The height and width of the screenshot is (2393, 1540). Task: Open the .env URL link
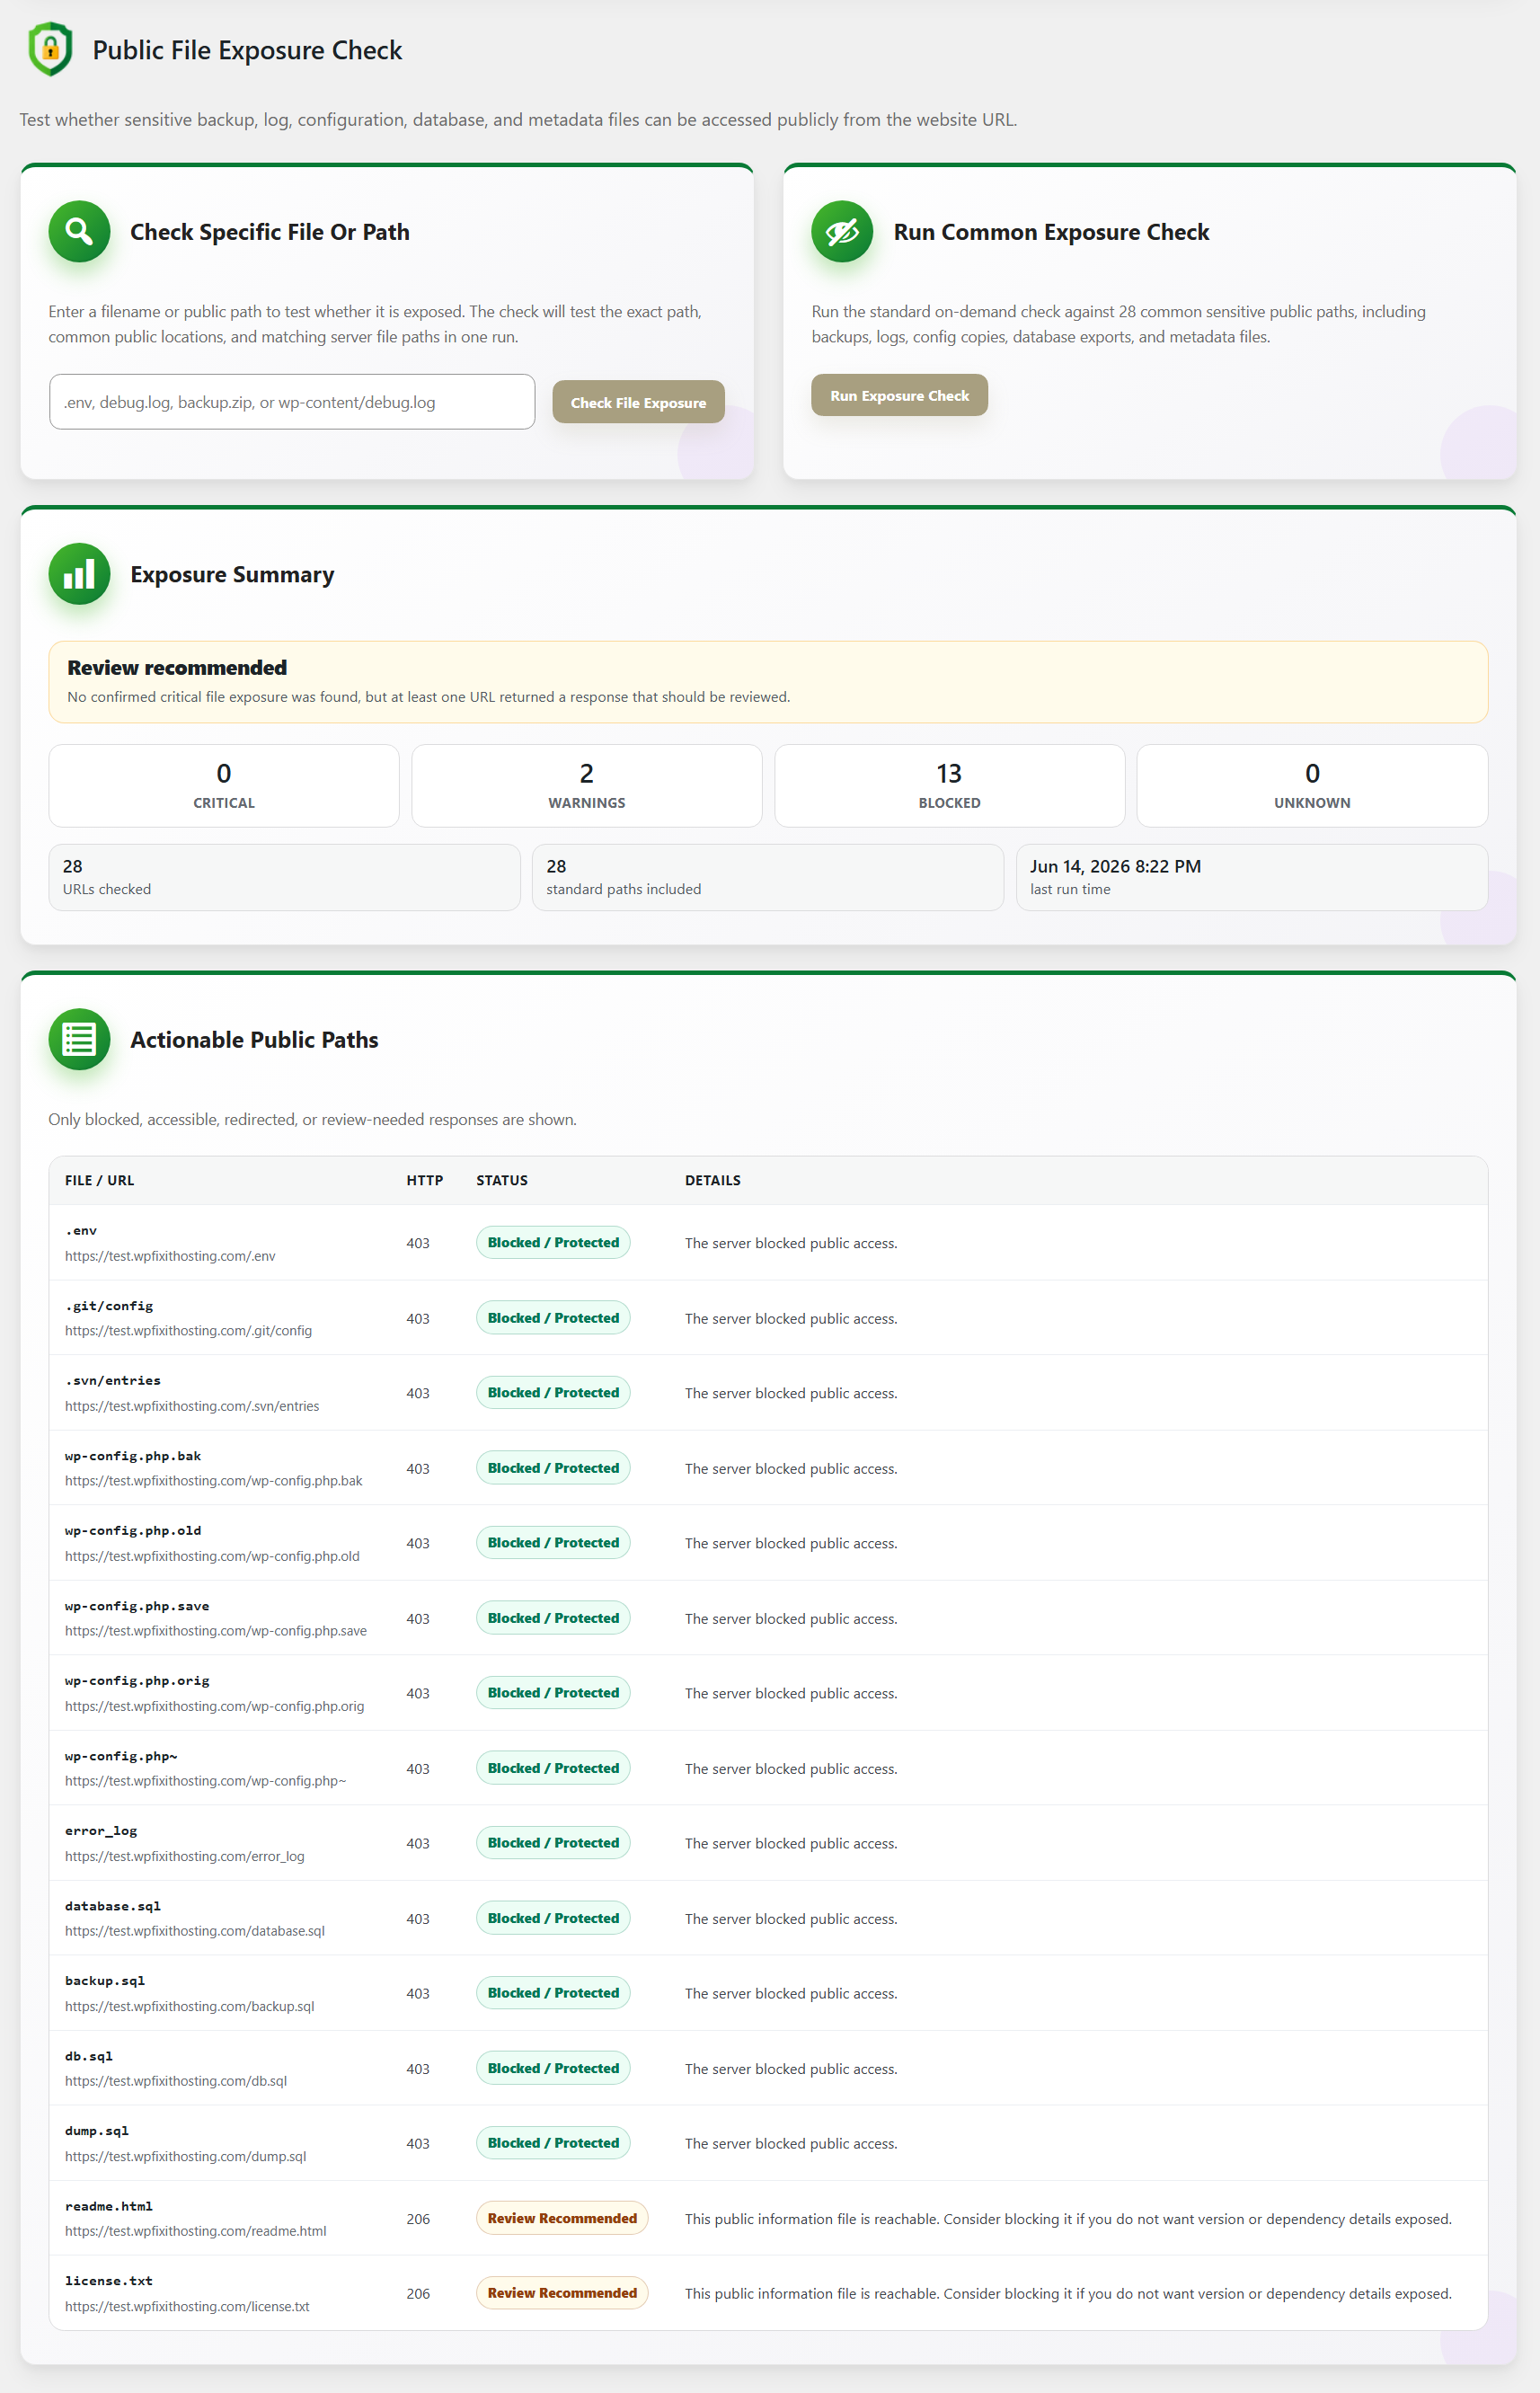170,1256
